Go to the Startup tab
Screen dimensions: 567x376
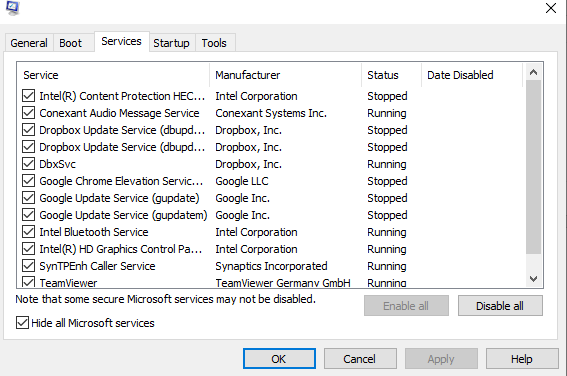tap(171, 43)
